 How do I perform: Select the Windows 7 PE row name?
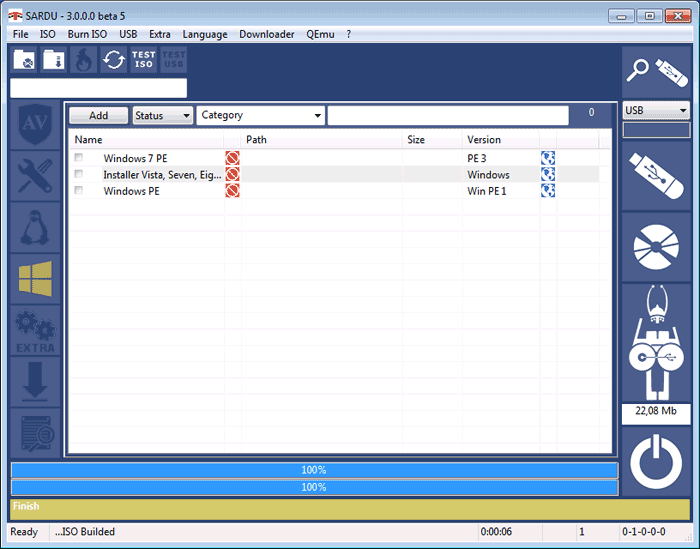click(135, 158)
